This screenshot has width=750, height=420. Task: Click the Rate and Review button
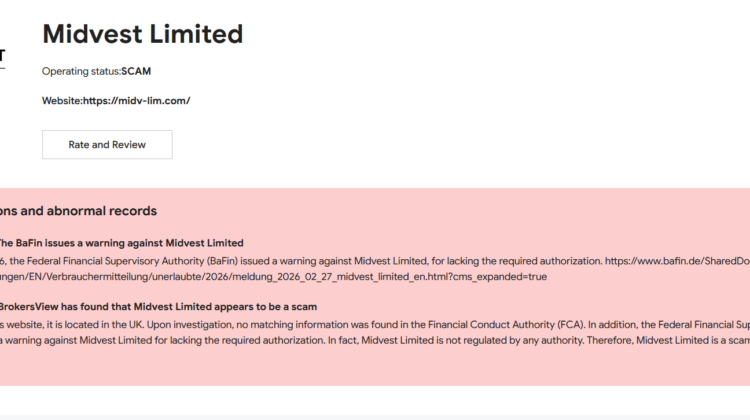107,145
